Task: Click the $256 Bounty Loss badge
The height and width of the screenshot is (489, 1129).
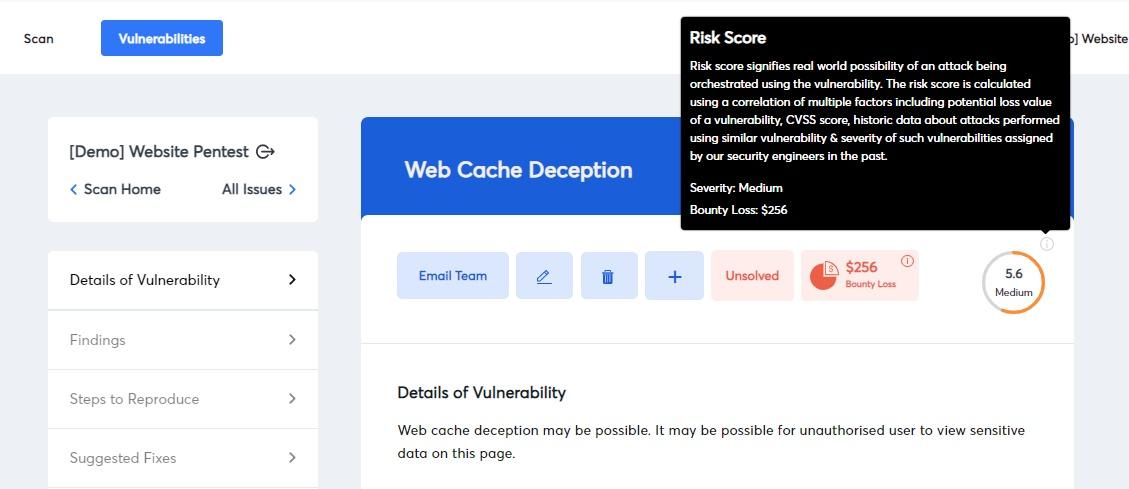Action: coord(860,276)
